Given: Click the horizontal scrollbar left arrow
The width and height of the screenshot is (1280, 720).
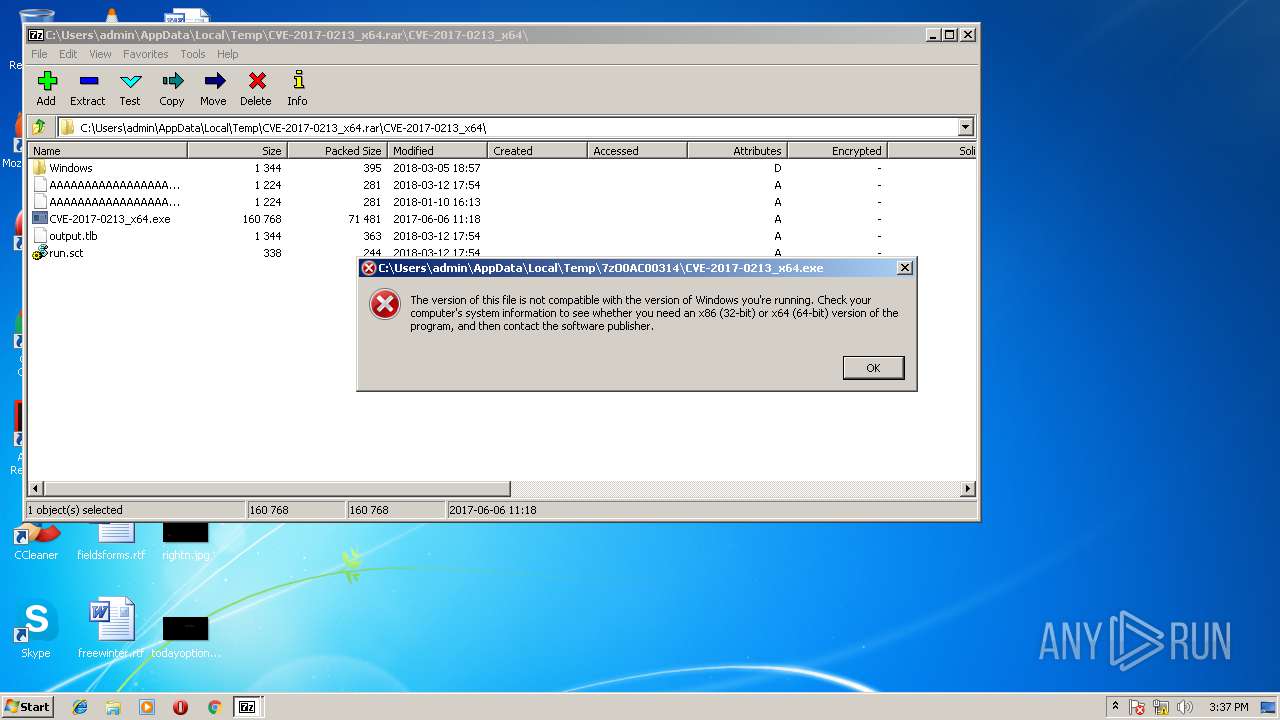Looking at the screenshot, I should pyautogui.click(x=36, y=489).
